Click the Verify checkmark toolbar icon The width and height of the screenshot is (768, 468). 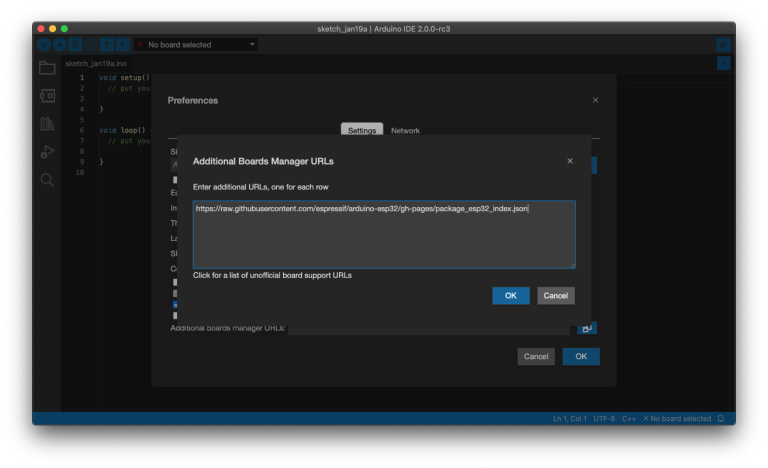click(44, 45)
